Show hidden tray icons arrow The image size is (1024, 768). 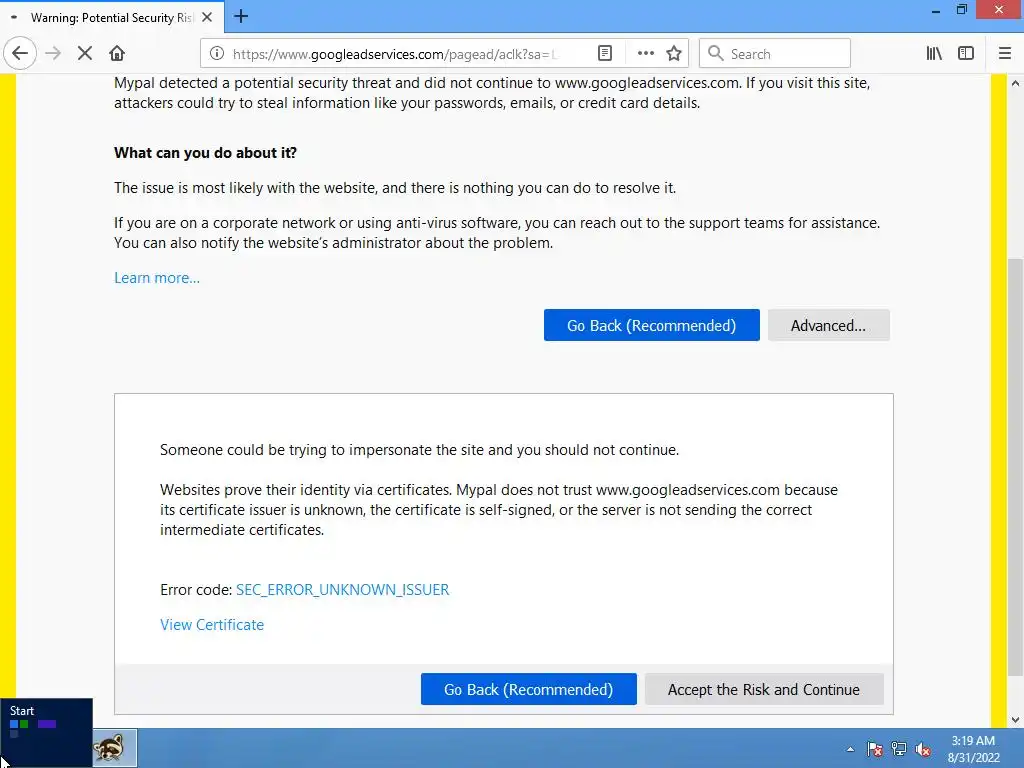[850, 750]
